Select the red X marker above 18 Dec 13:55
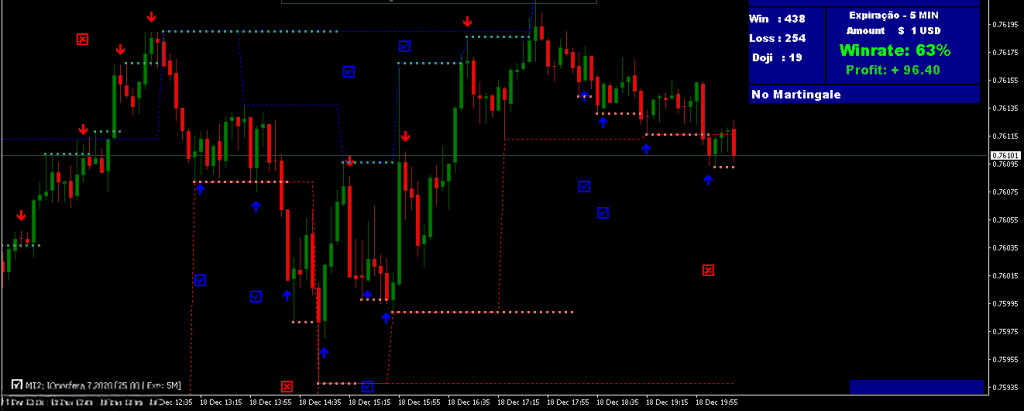1024x411 pixels. [x=287, y=386]
